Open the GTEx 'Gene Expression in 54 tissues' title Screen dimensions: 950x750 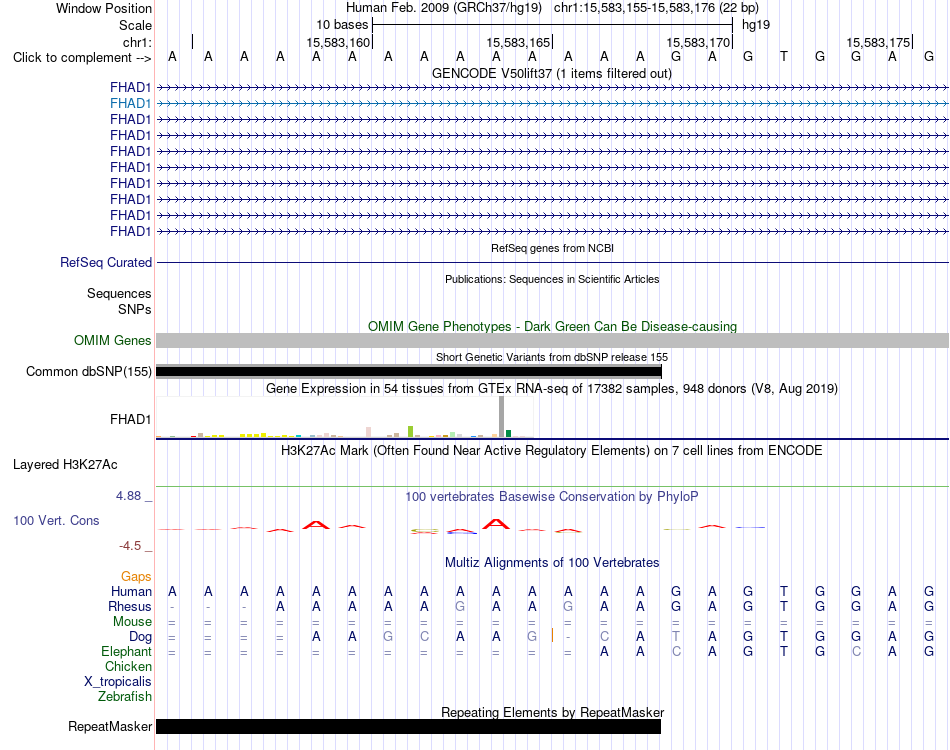[x=552, y=388]
